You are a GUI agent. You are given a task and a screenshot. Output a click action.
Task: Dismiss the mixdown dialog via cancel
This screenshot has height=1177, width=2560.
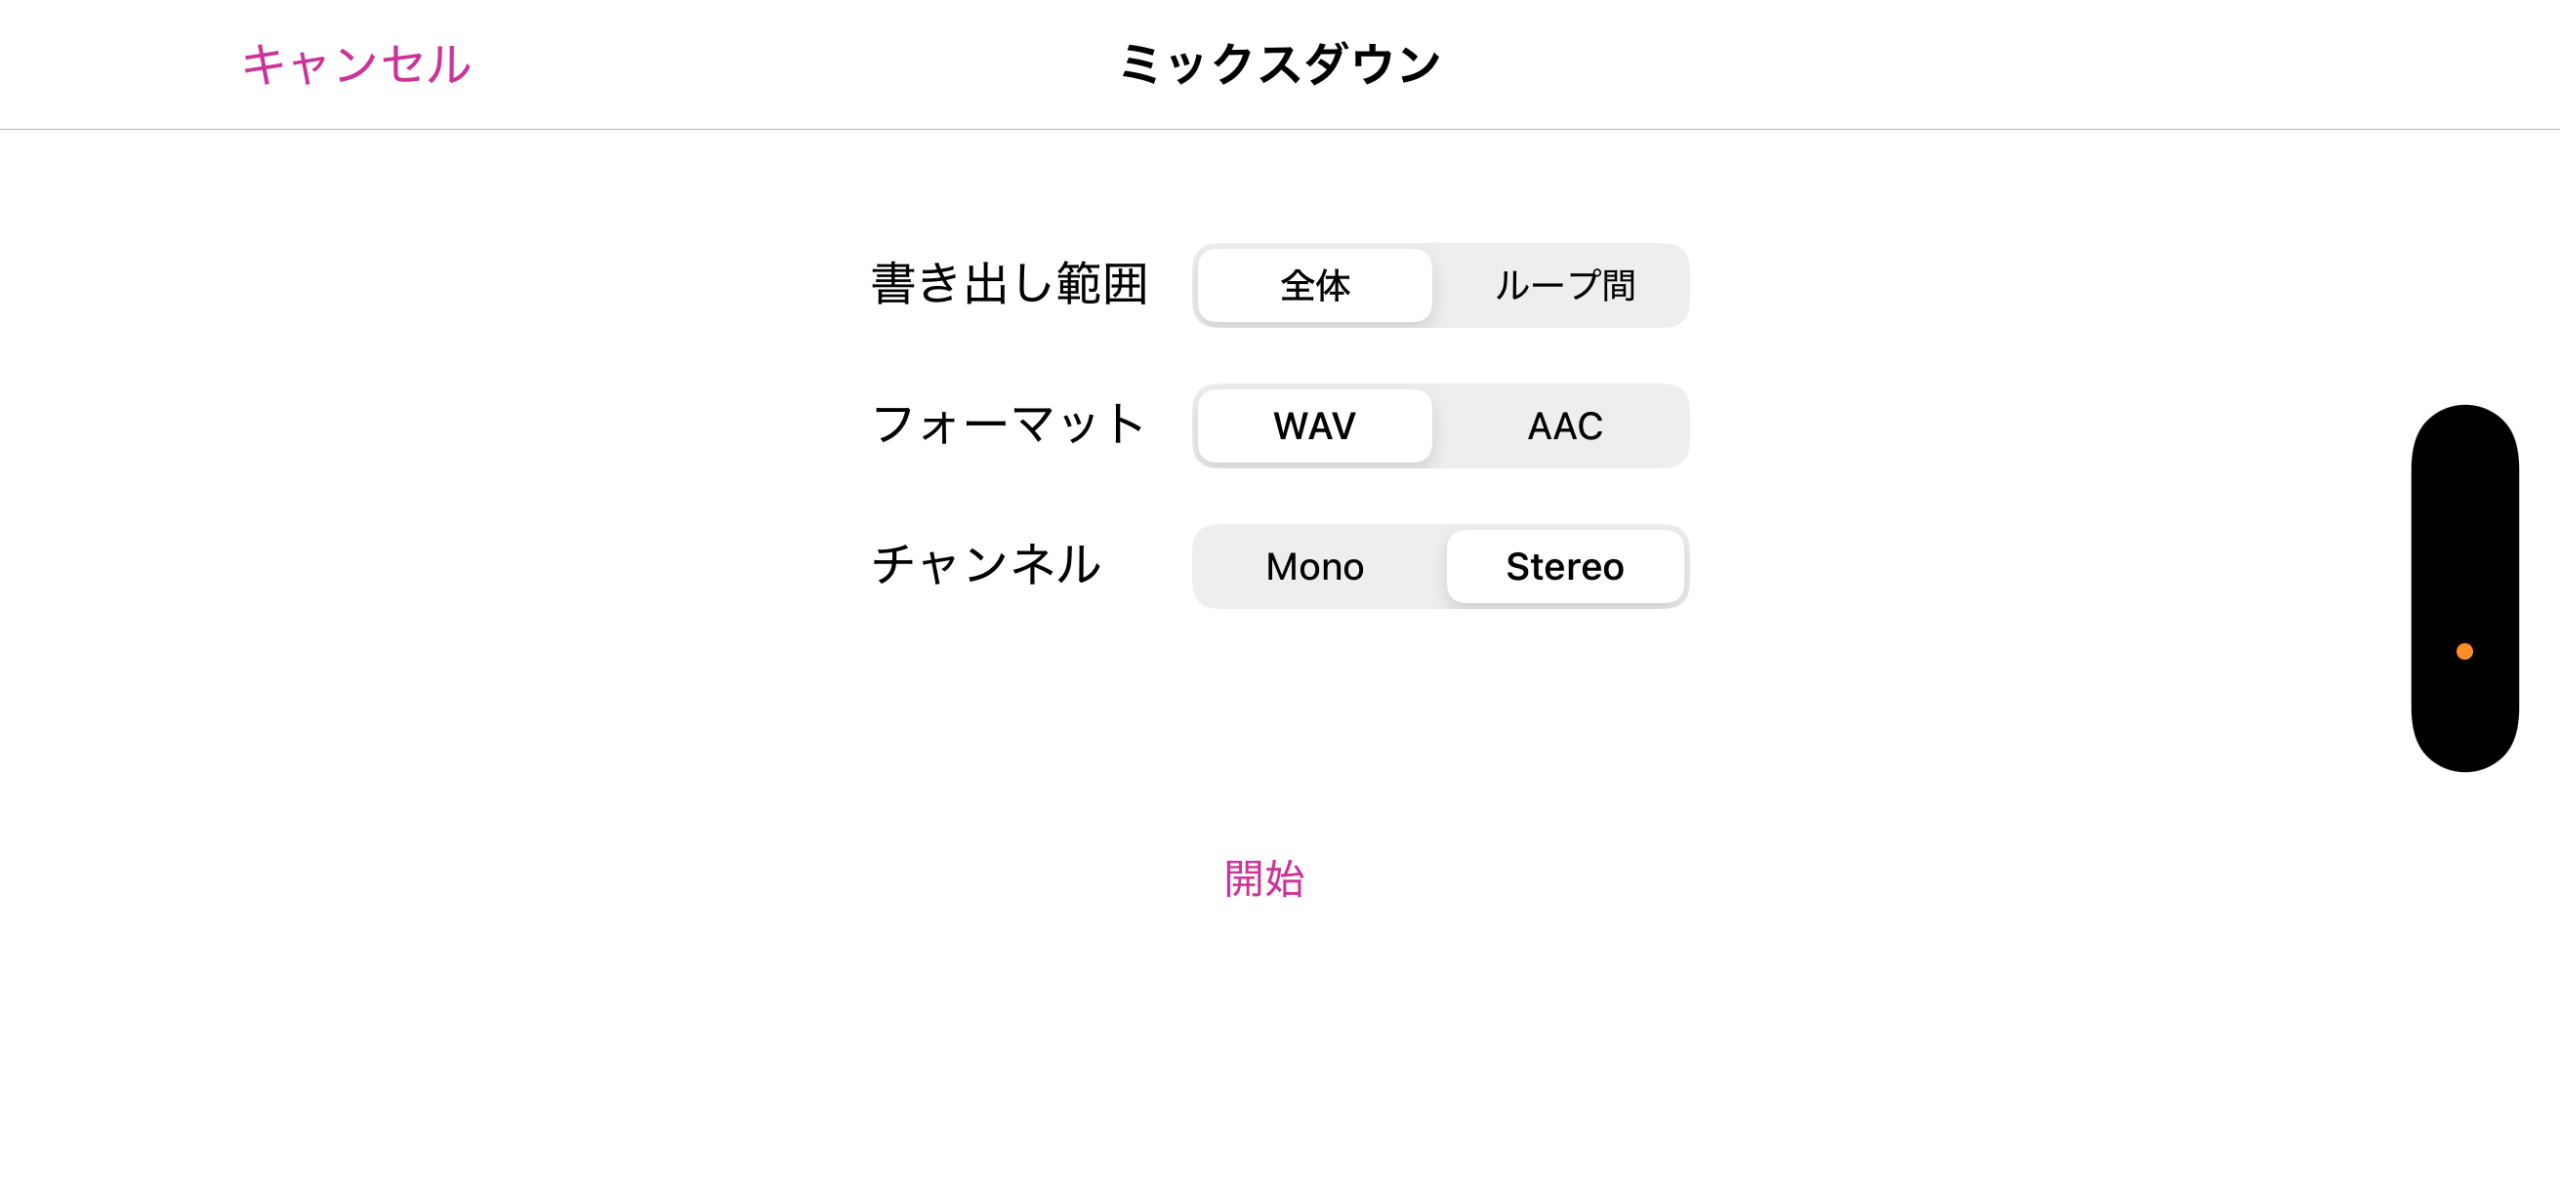pos(356,65)
